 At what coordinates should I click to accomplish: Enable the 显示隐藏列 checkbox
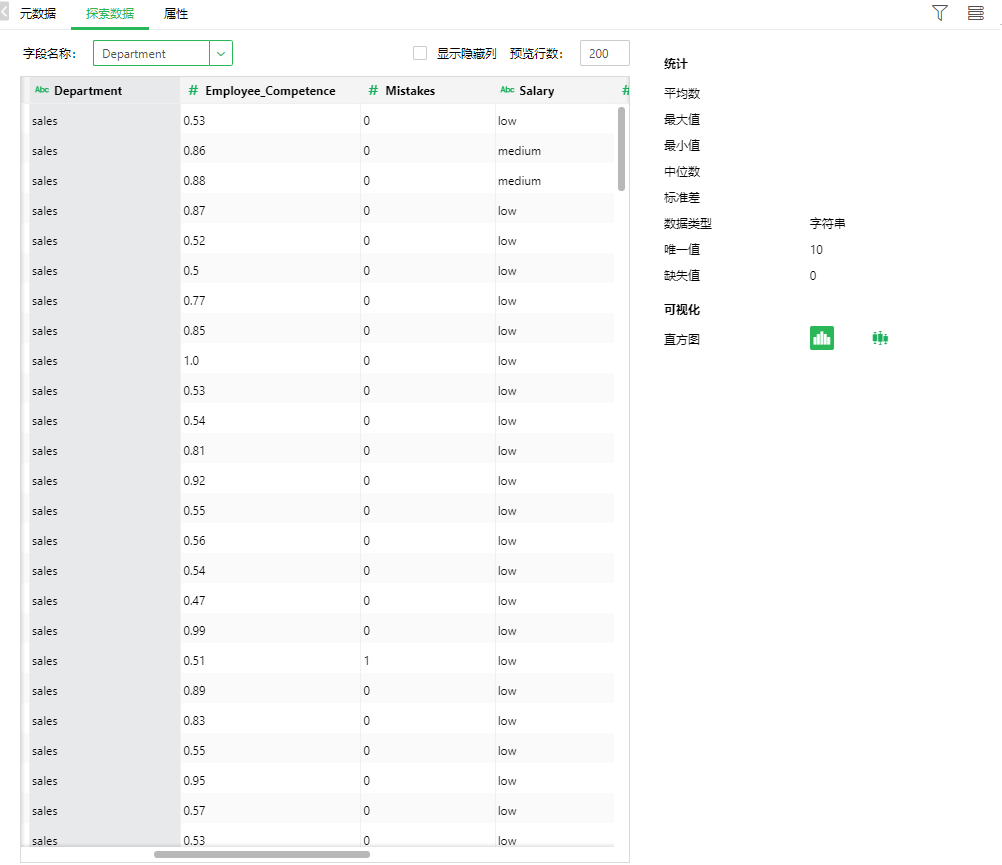pos(419,53)
